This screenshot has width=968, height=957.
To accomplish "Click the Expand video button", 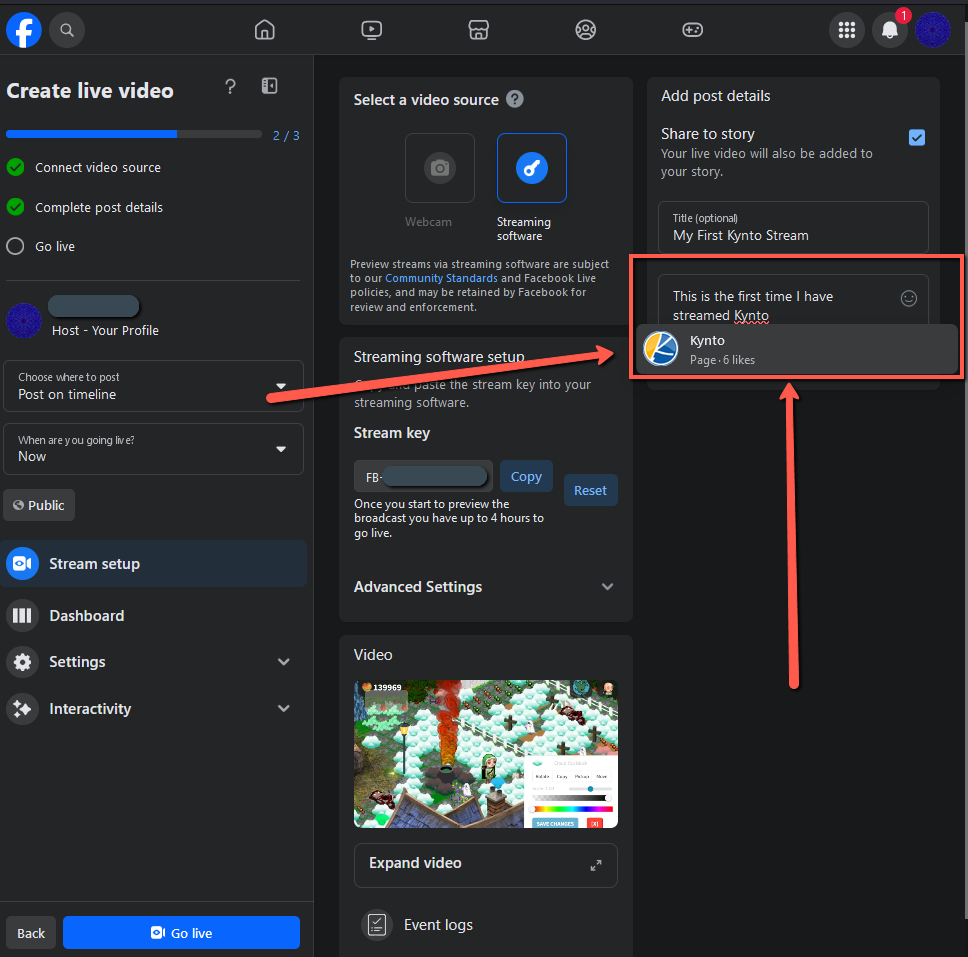I will point(485,865).
